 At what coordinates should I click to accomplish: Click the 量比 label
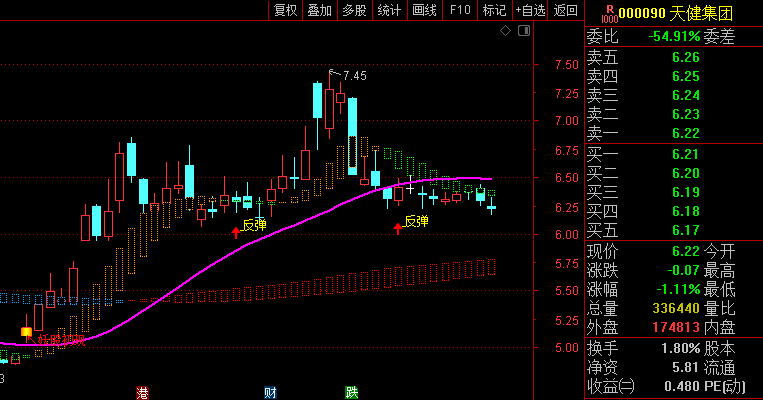[719, 309]
